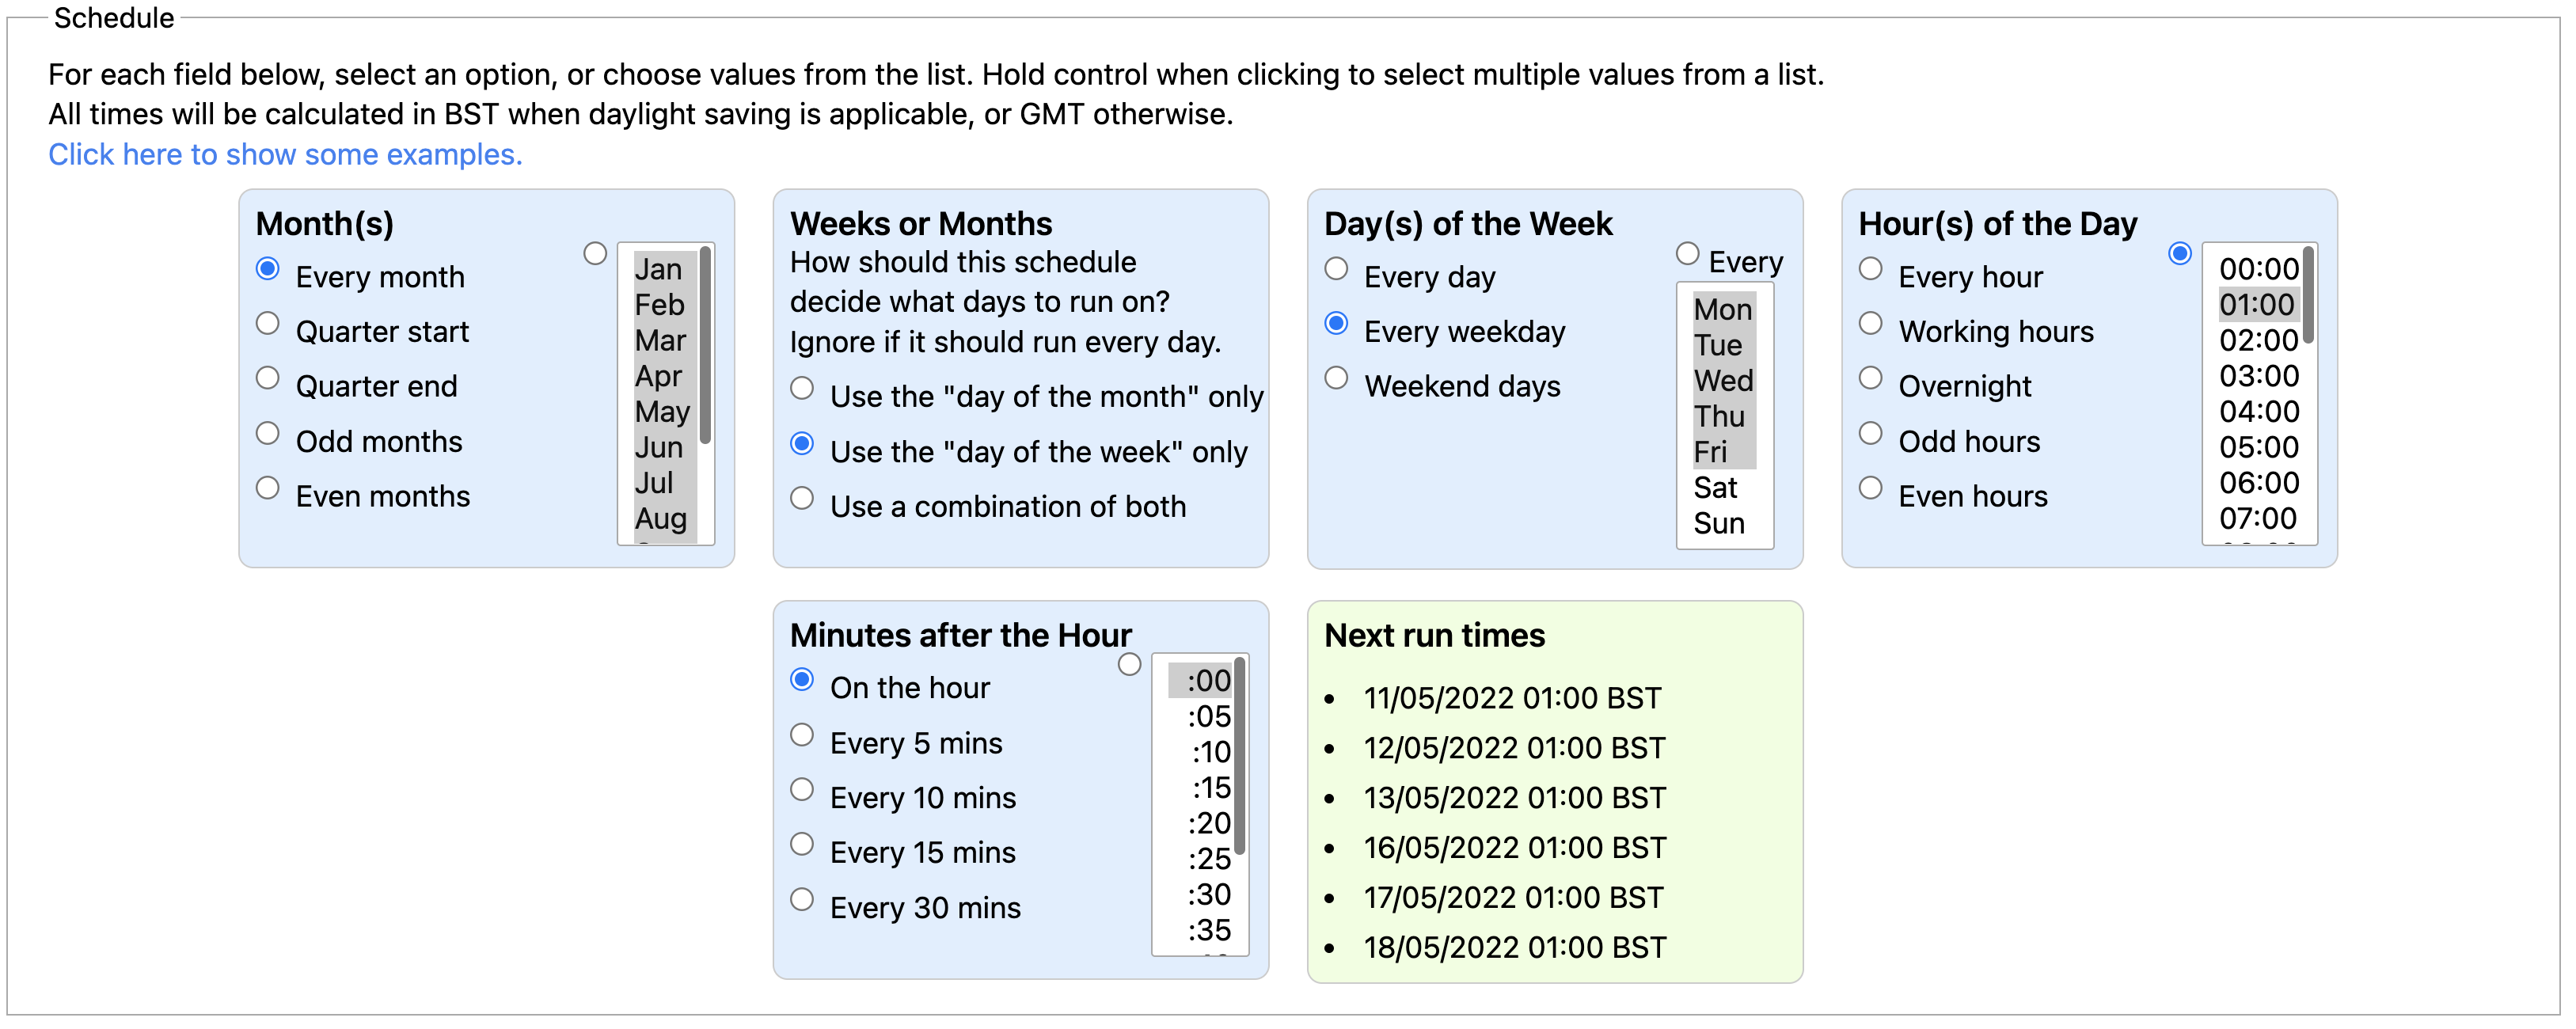Click the minutes list scrollbar
This screenshot has height=1029, width=2576.
(x=1239, y=757)
